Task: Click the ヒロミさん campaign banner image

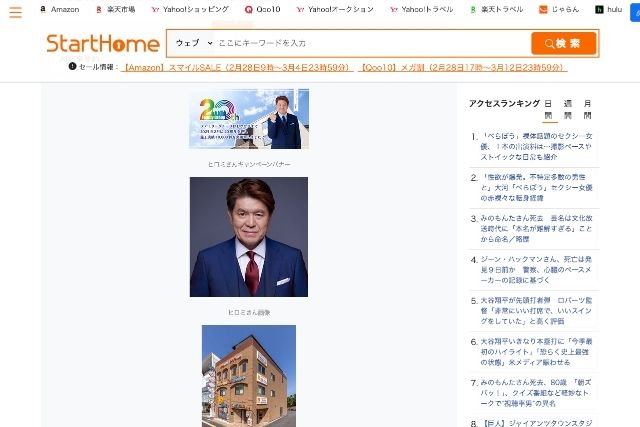Action: (249, 119)
